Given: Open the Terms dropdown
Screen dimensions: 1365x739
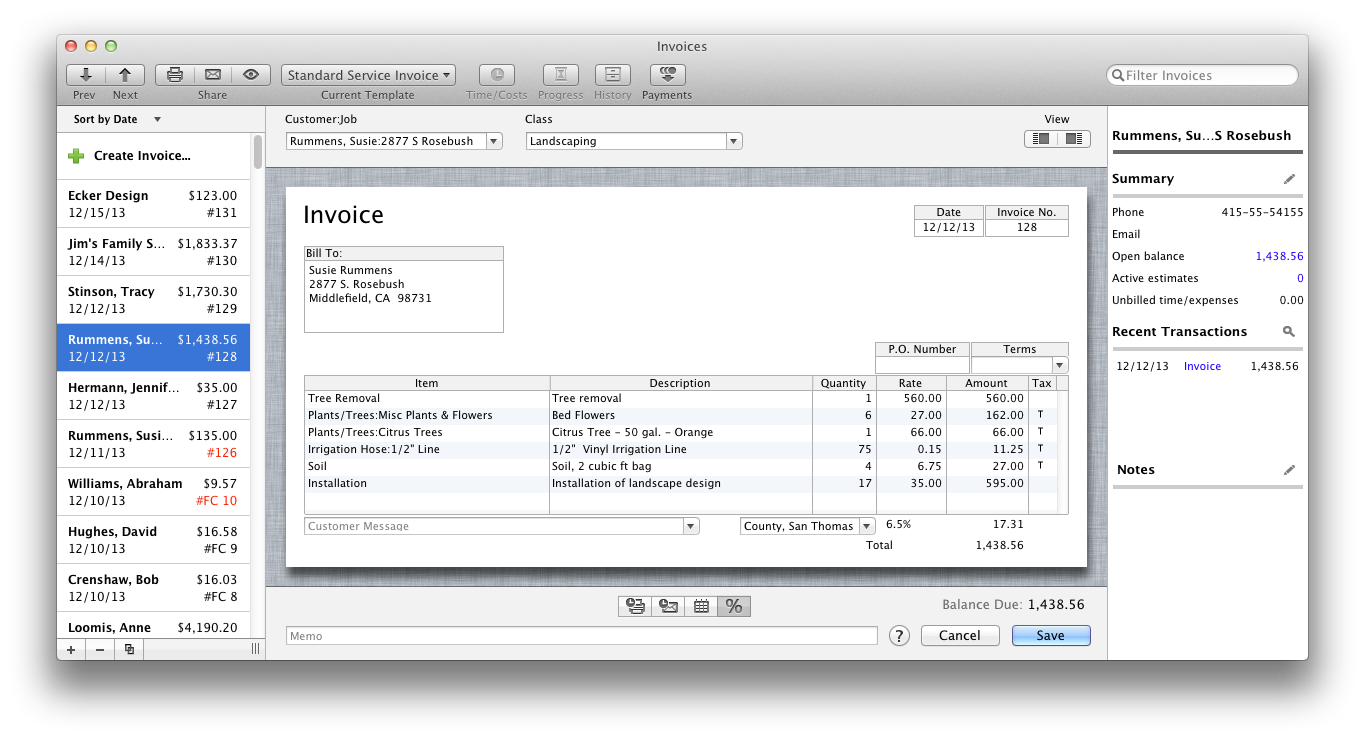Looking at the screenshot, I should pyautogui.click(x=1060, y=365).
